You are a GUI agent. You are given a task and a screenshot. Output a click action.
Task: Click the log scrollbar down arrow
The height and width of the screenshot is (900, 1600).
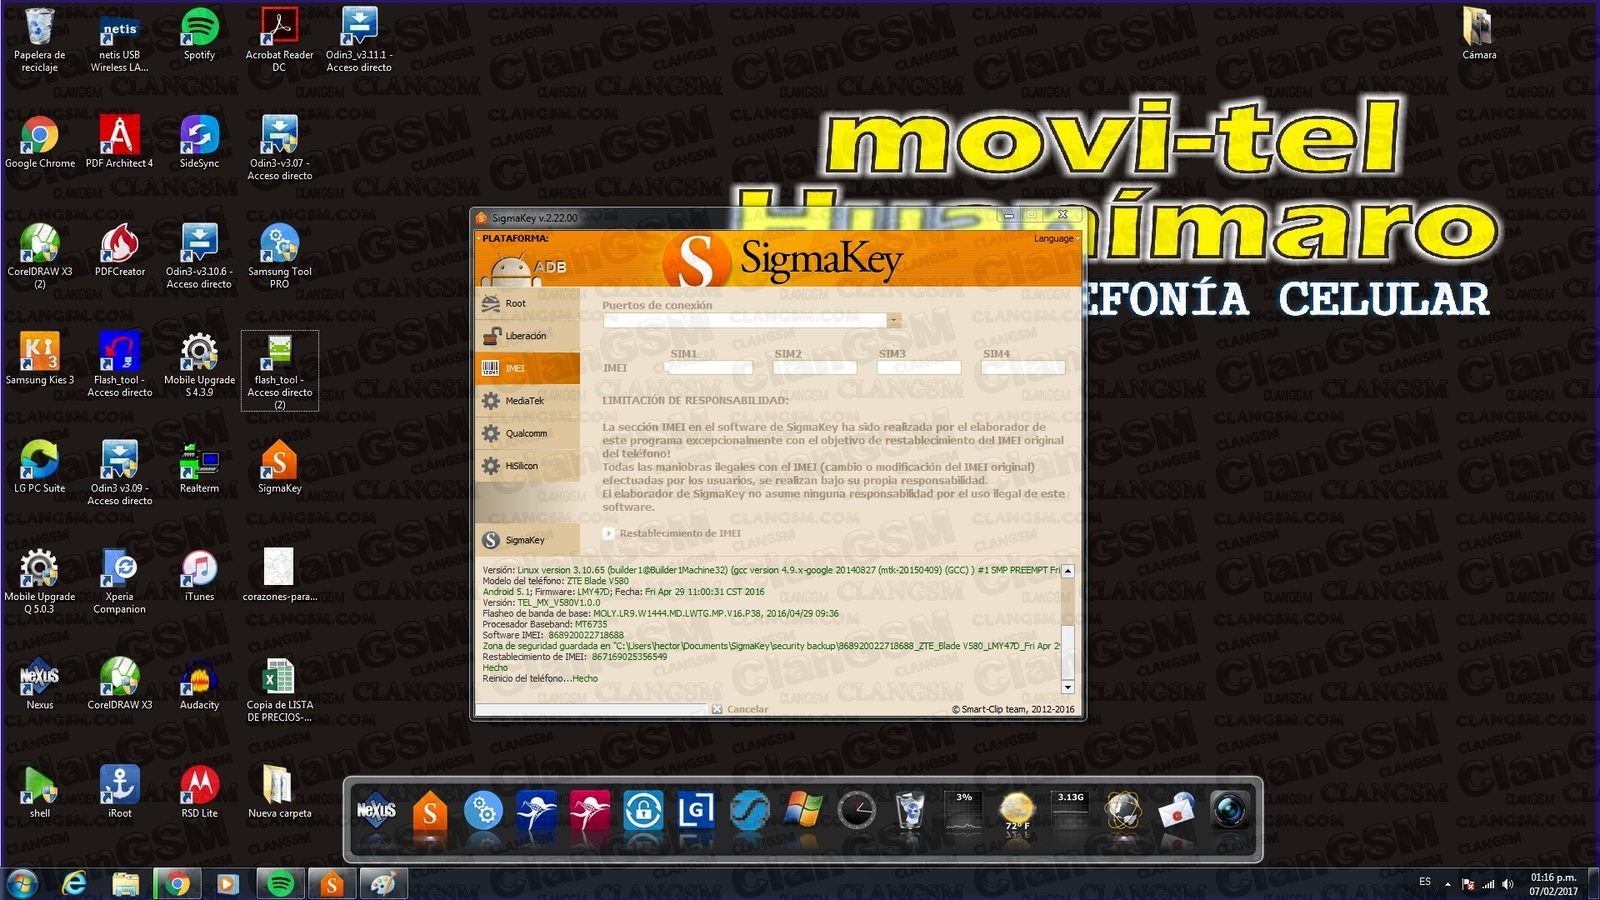1068,687
